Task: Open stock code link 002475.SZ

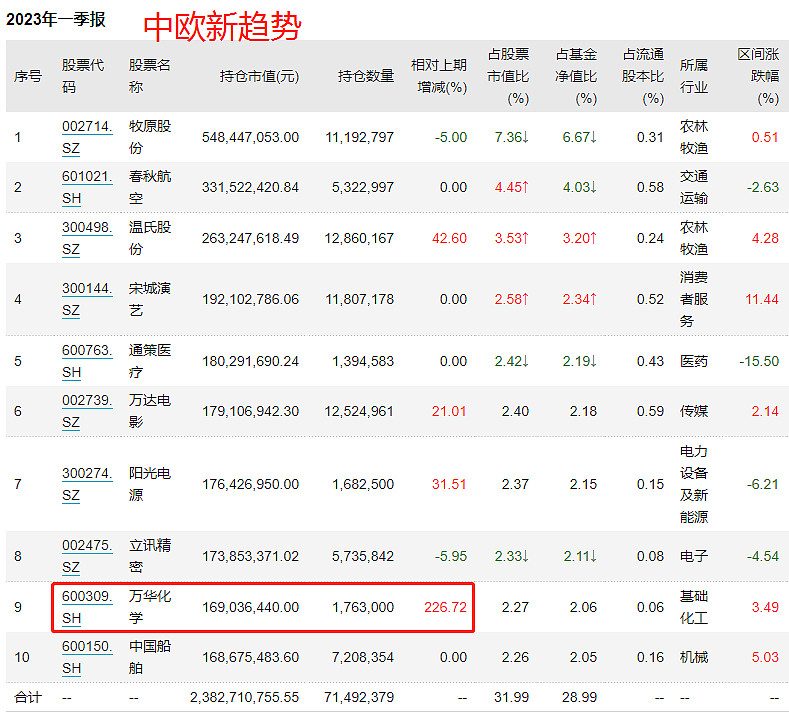Action: [x=87, y=556]
